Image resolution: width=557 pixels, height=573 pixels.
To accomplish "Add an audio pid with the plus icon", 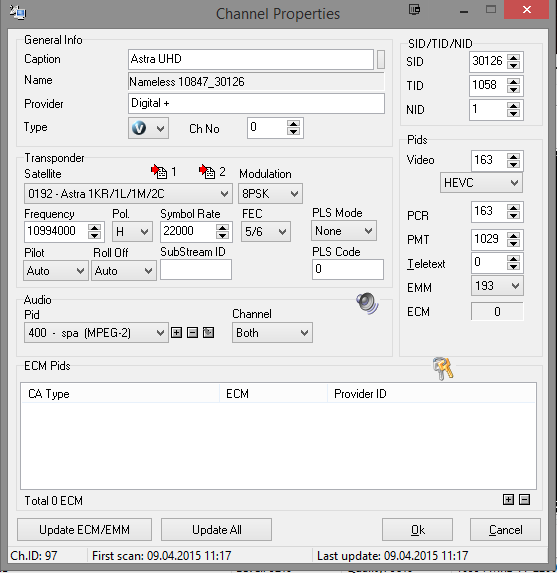I will (x=177, y=333).
